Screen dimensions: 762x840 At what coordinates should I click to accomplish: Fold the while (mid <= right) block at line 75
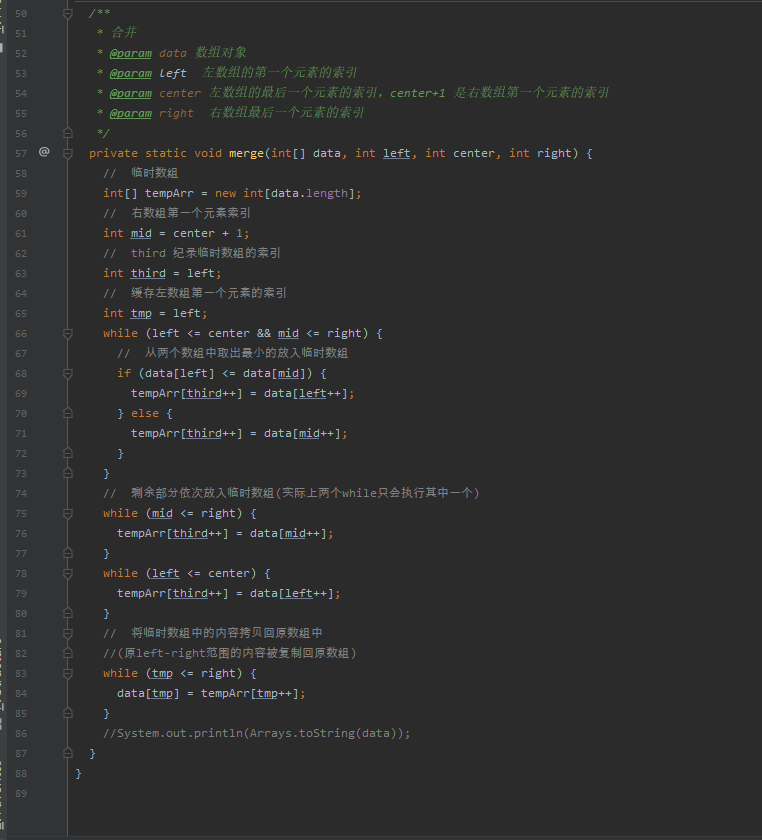point(68,514)
